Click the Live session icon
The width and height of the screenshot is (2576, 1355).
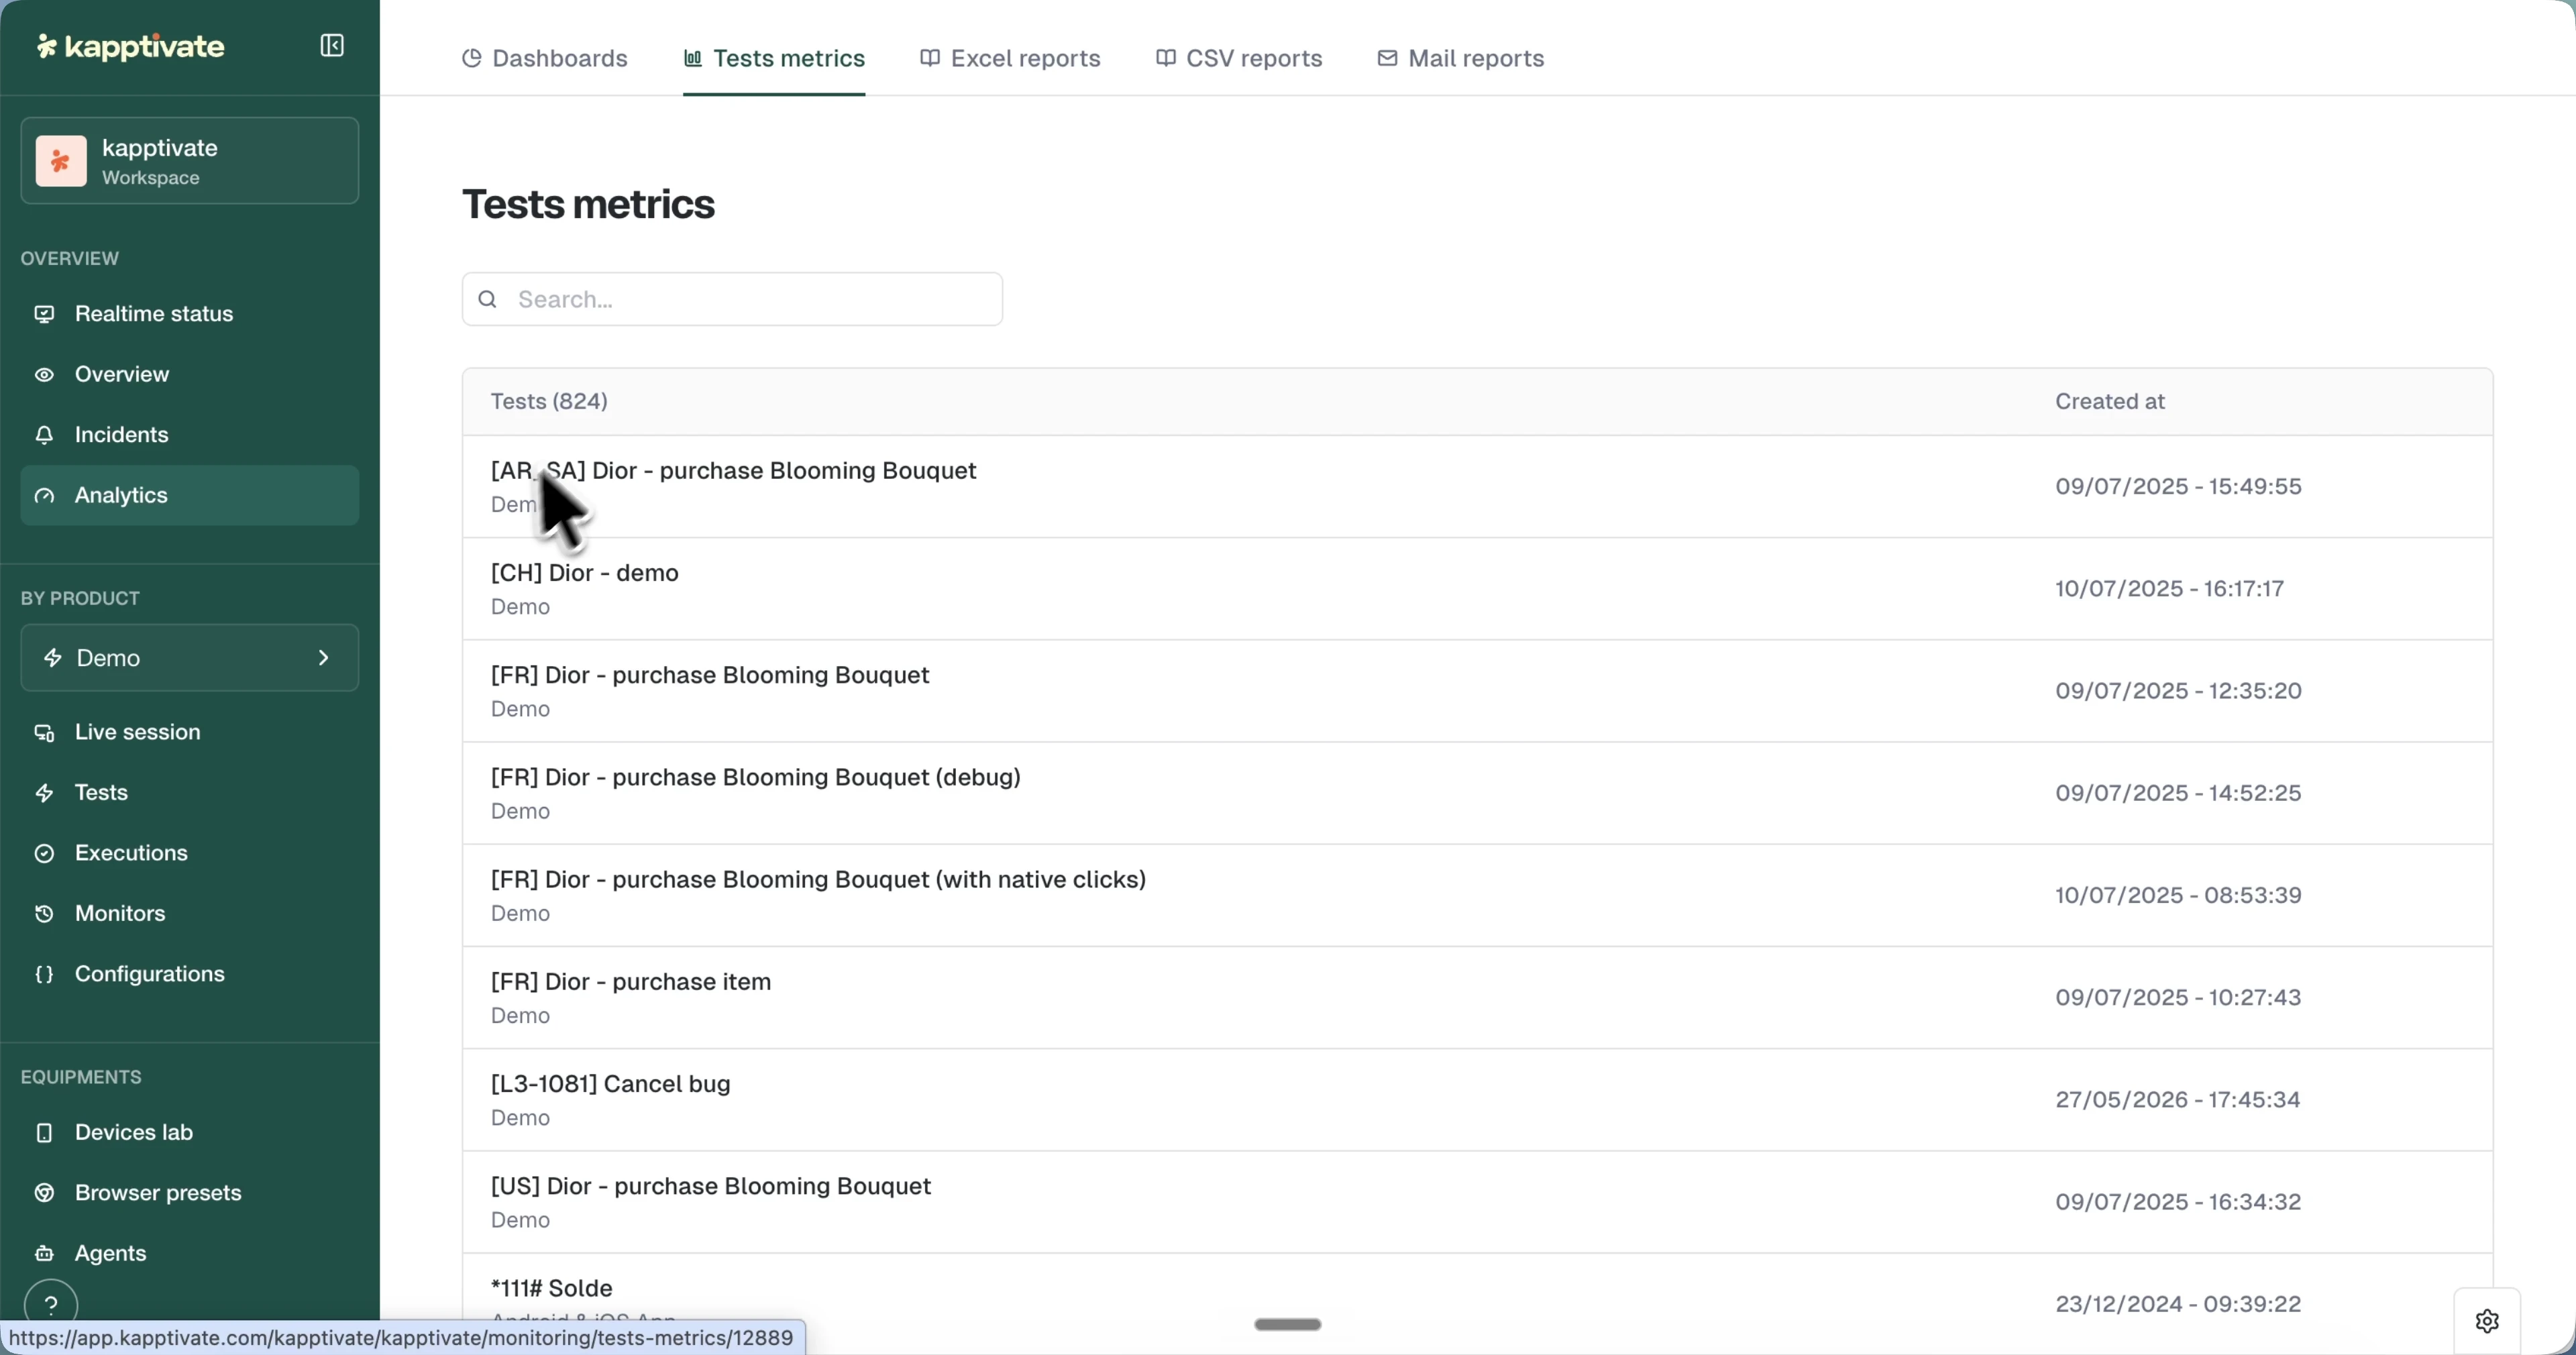pyautogui.click(x=44, y=733)
